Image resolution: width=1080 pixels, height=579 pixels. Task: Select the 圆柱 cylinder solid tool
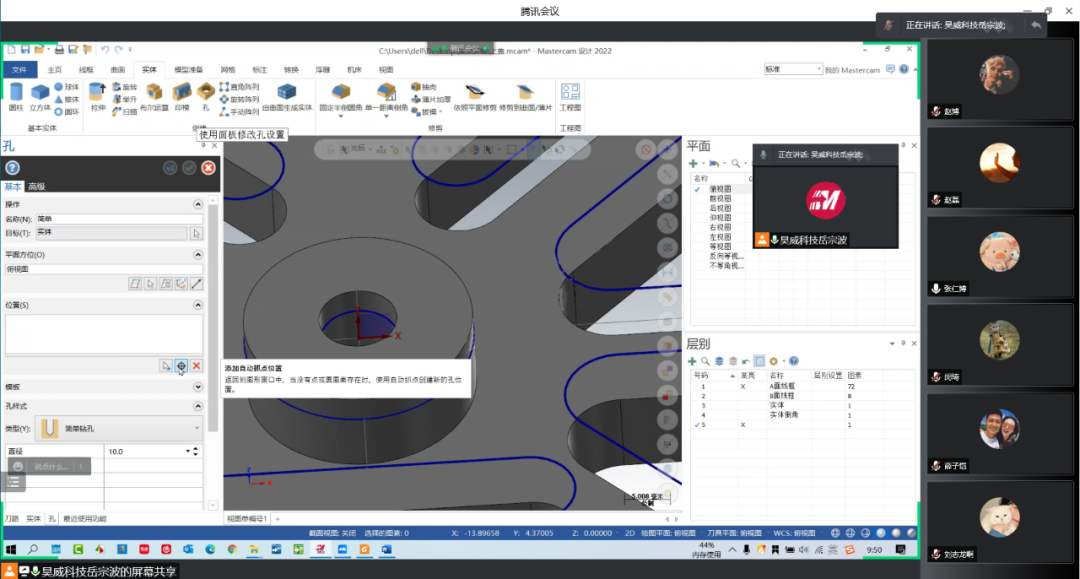pyautogui.click(x=16, y=97)
